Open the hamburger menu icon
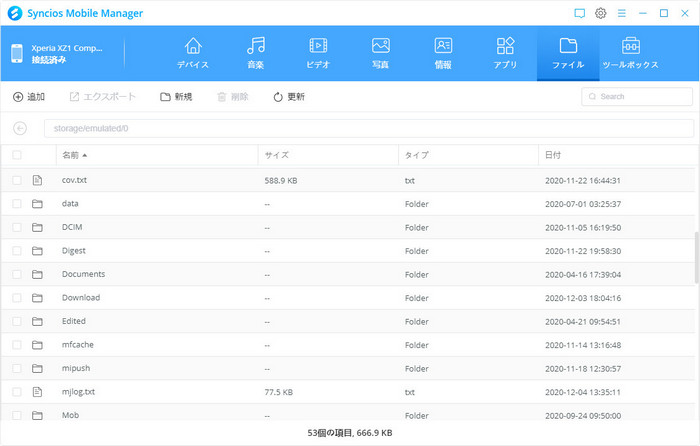Screen dimensions: 700x446 (x=621, y=13)
